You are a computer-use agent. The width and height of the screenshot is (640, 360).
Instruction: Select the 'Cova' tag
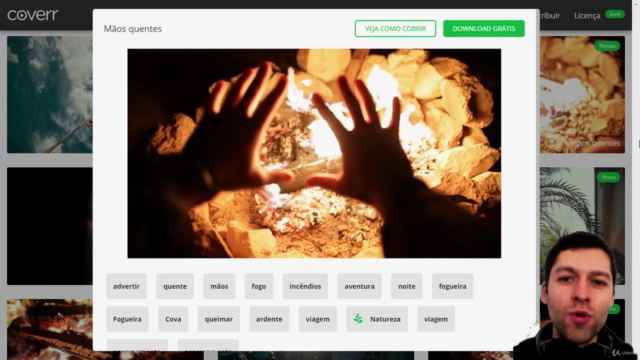click(x=173, y=319)
